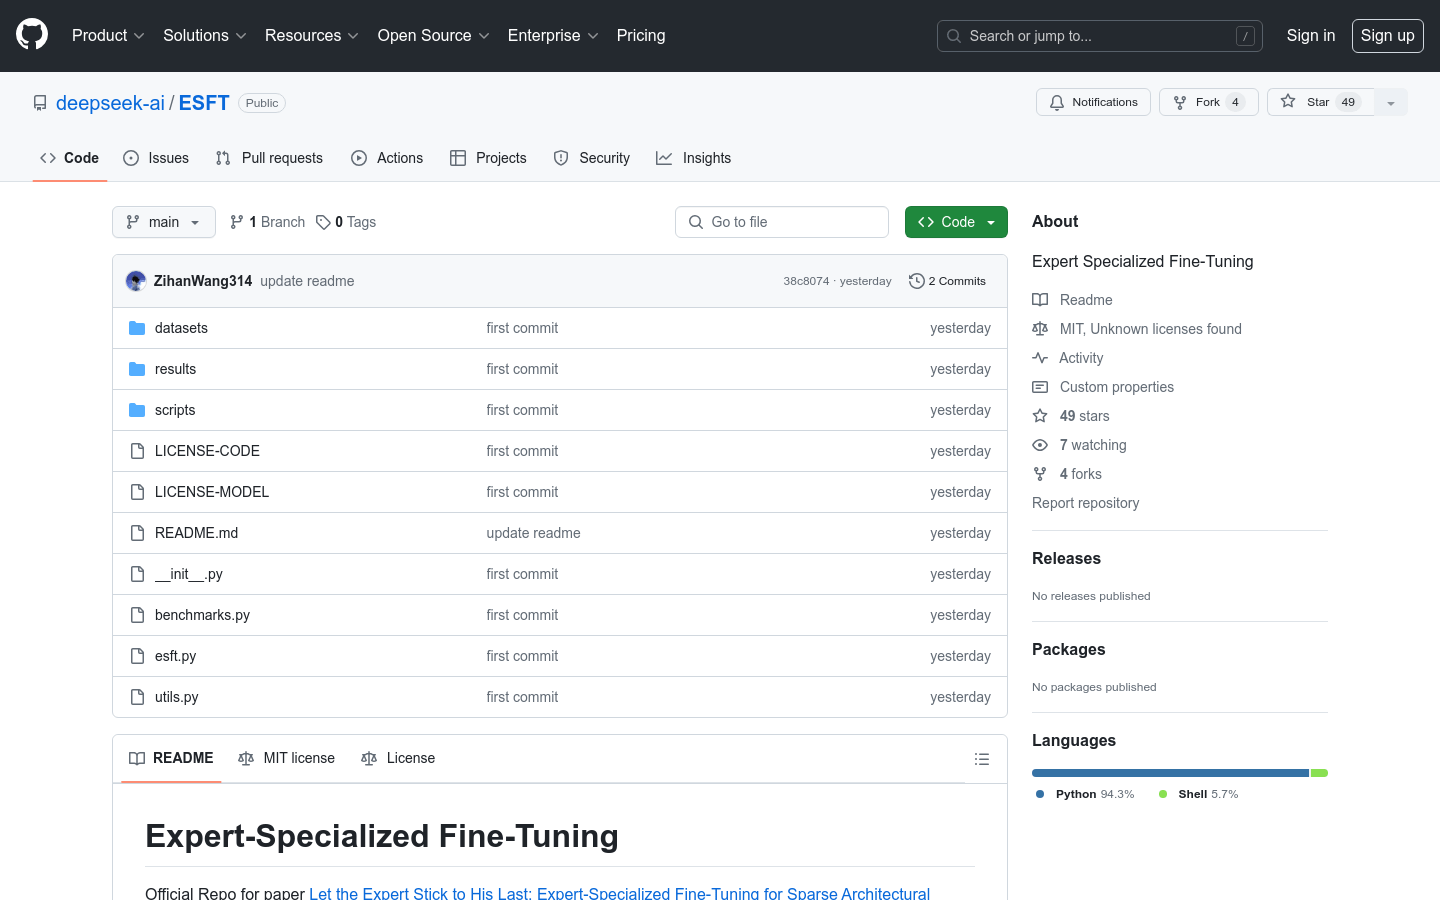Viewport: 1440px width, 900px height.
Task: Click the results folder icon
Action: point(137,369)
